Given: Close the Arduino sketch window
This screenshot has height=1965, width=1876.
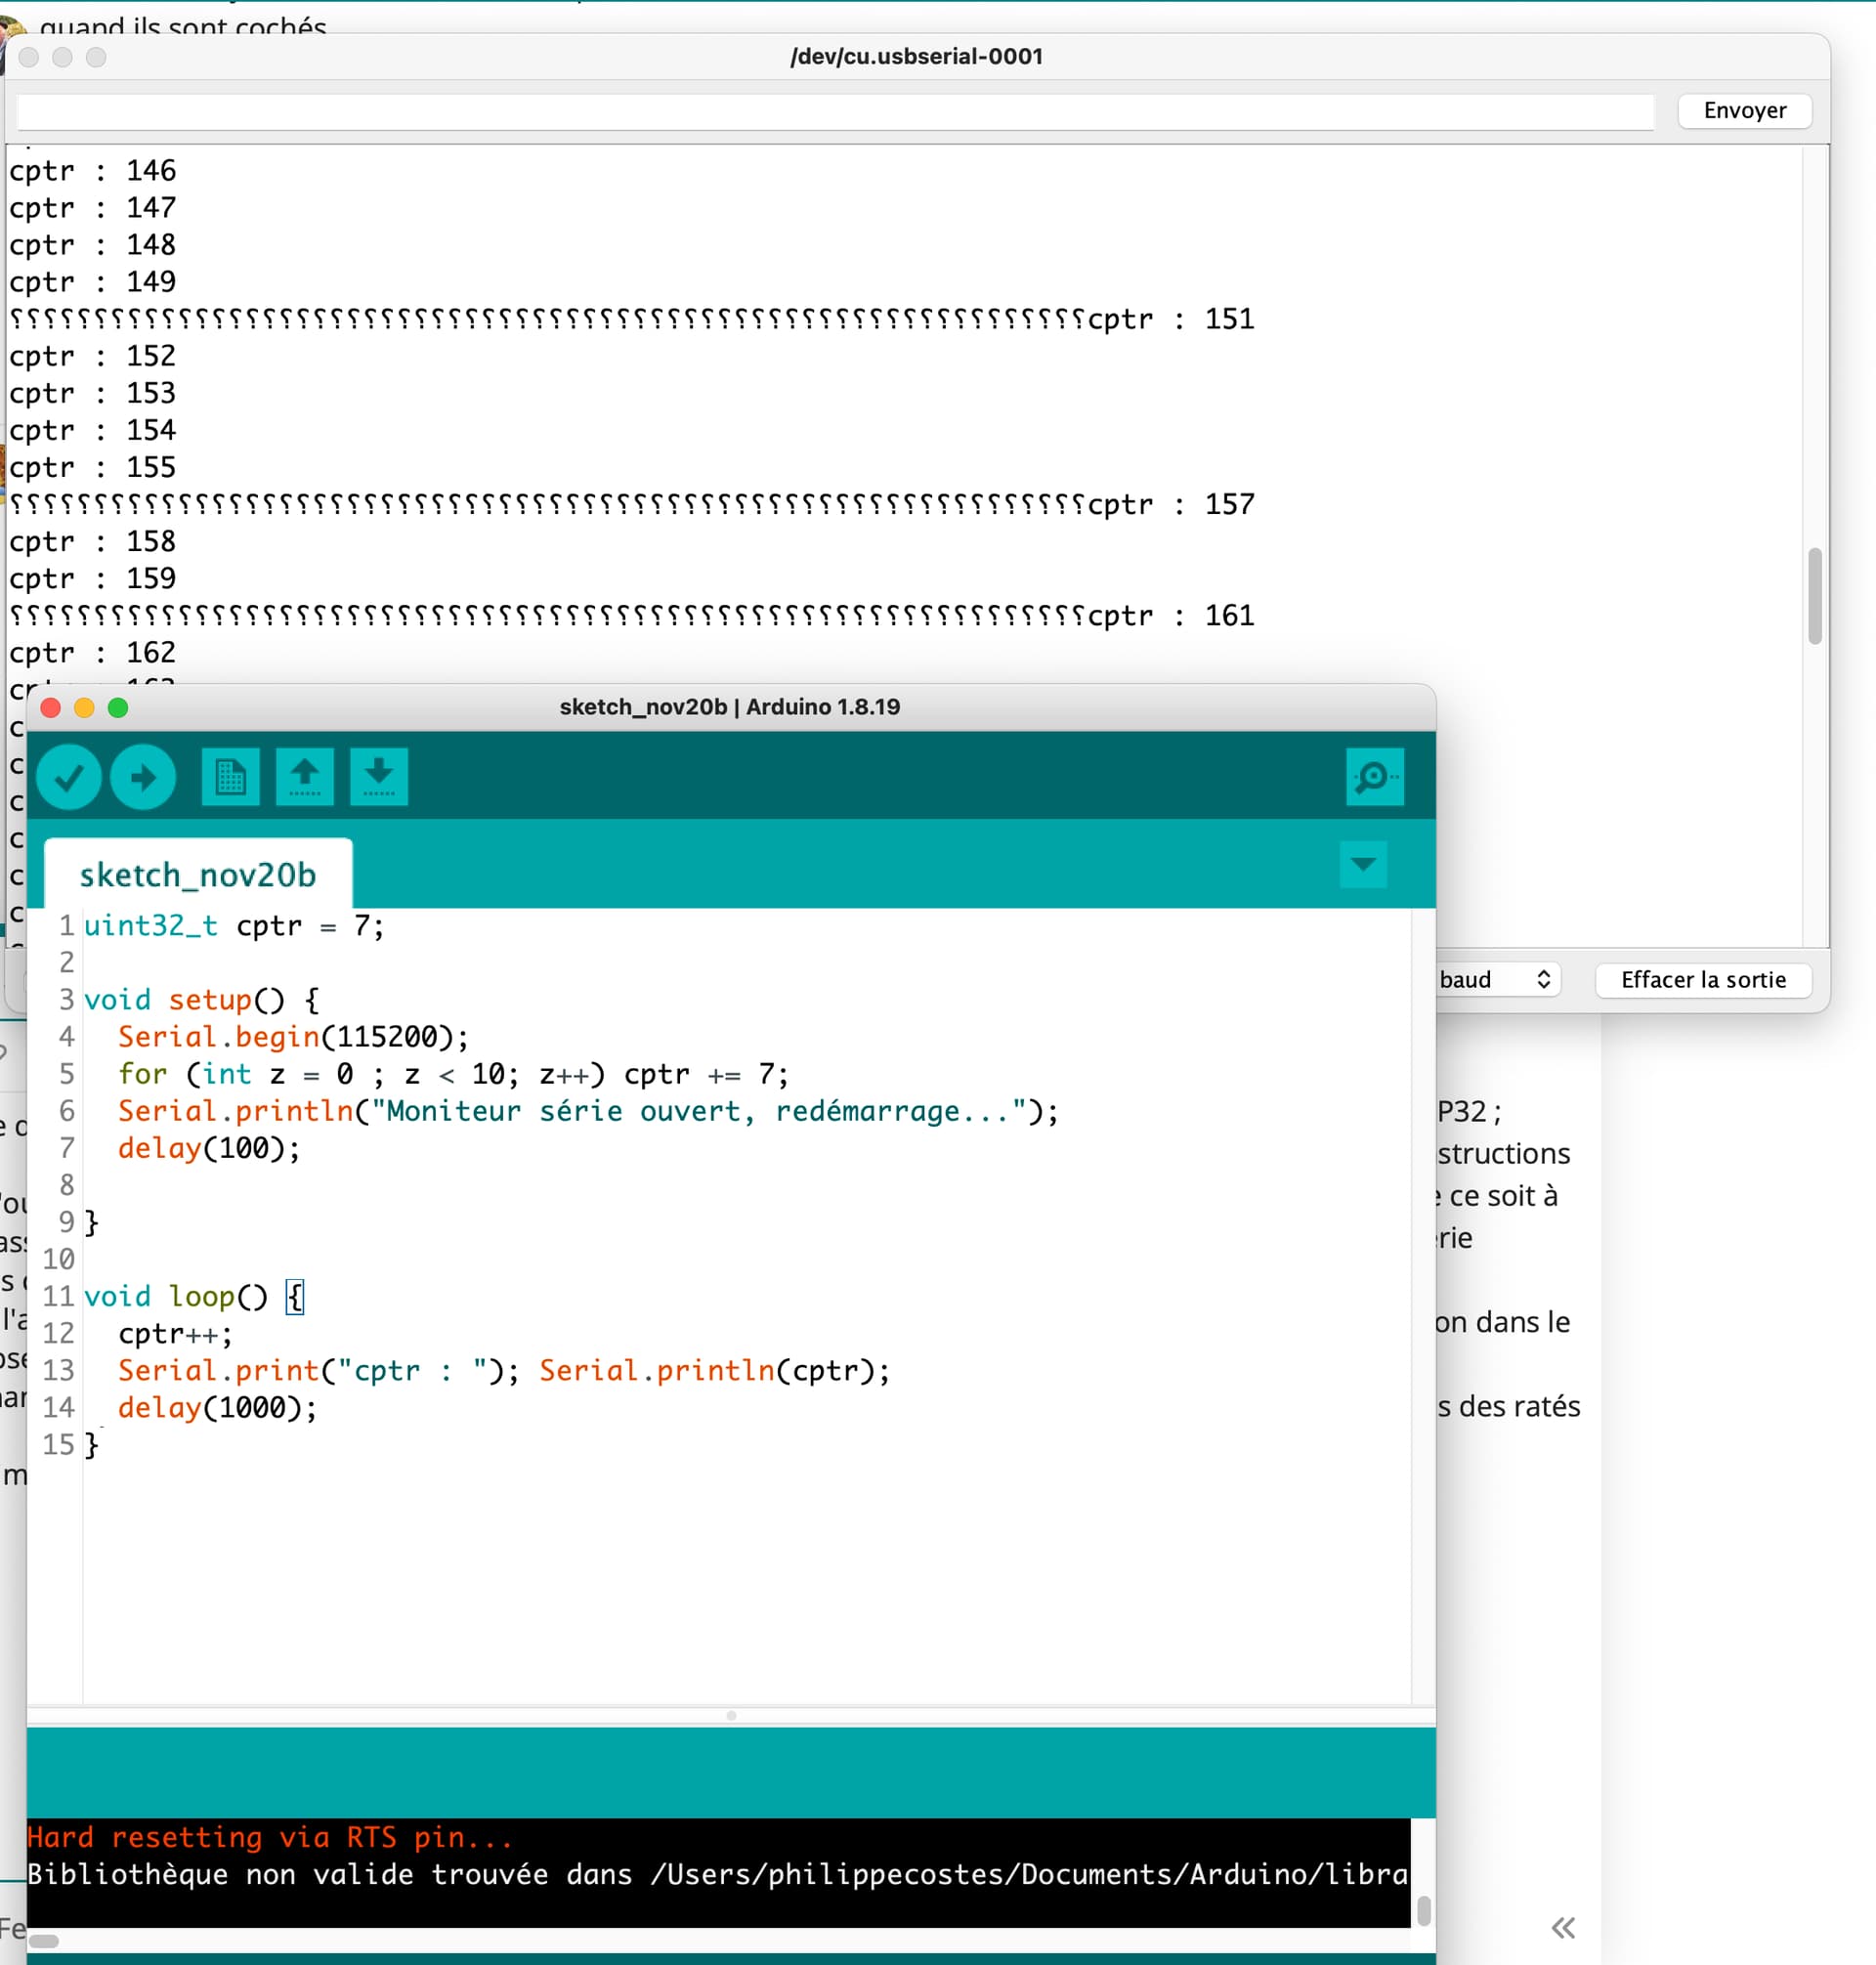Looking at the screenshot, I should pyautogui.click(x=51, y=708).
